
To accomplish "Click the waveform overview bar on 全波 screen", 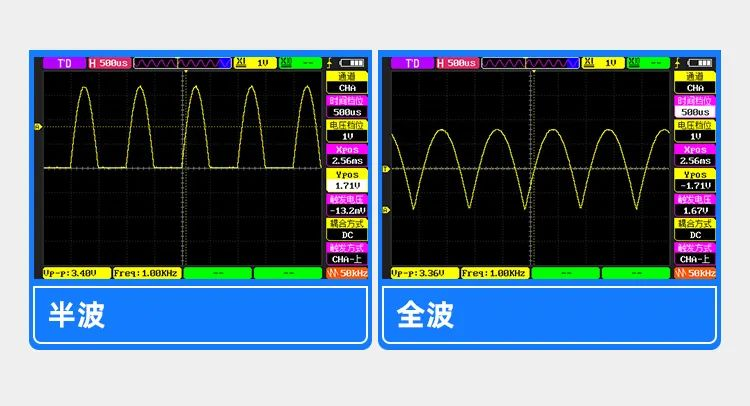I will [530, 63].
